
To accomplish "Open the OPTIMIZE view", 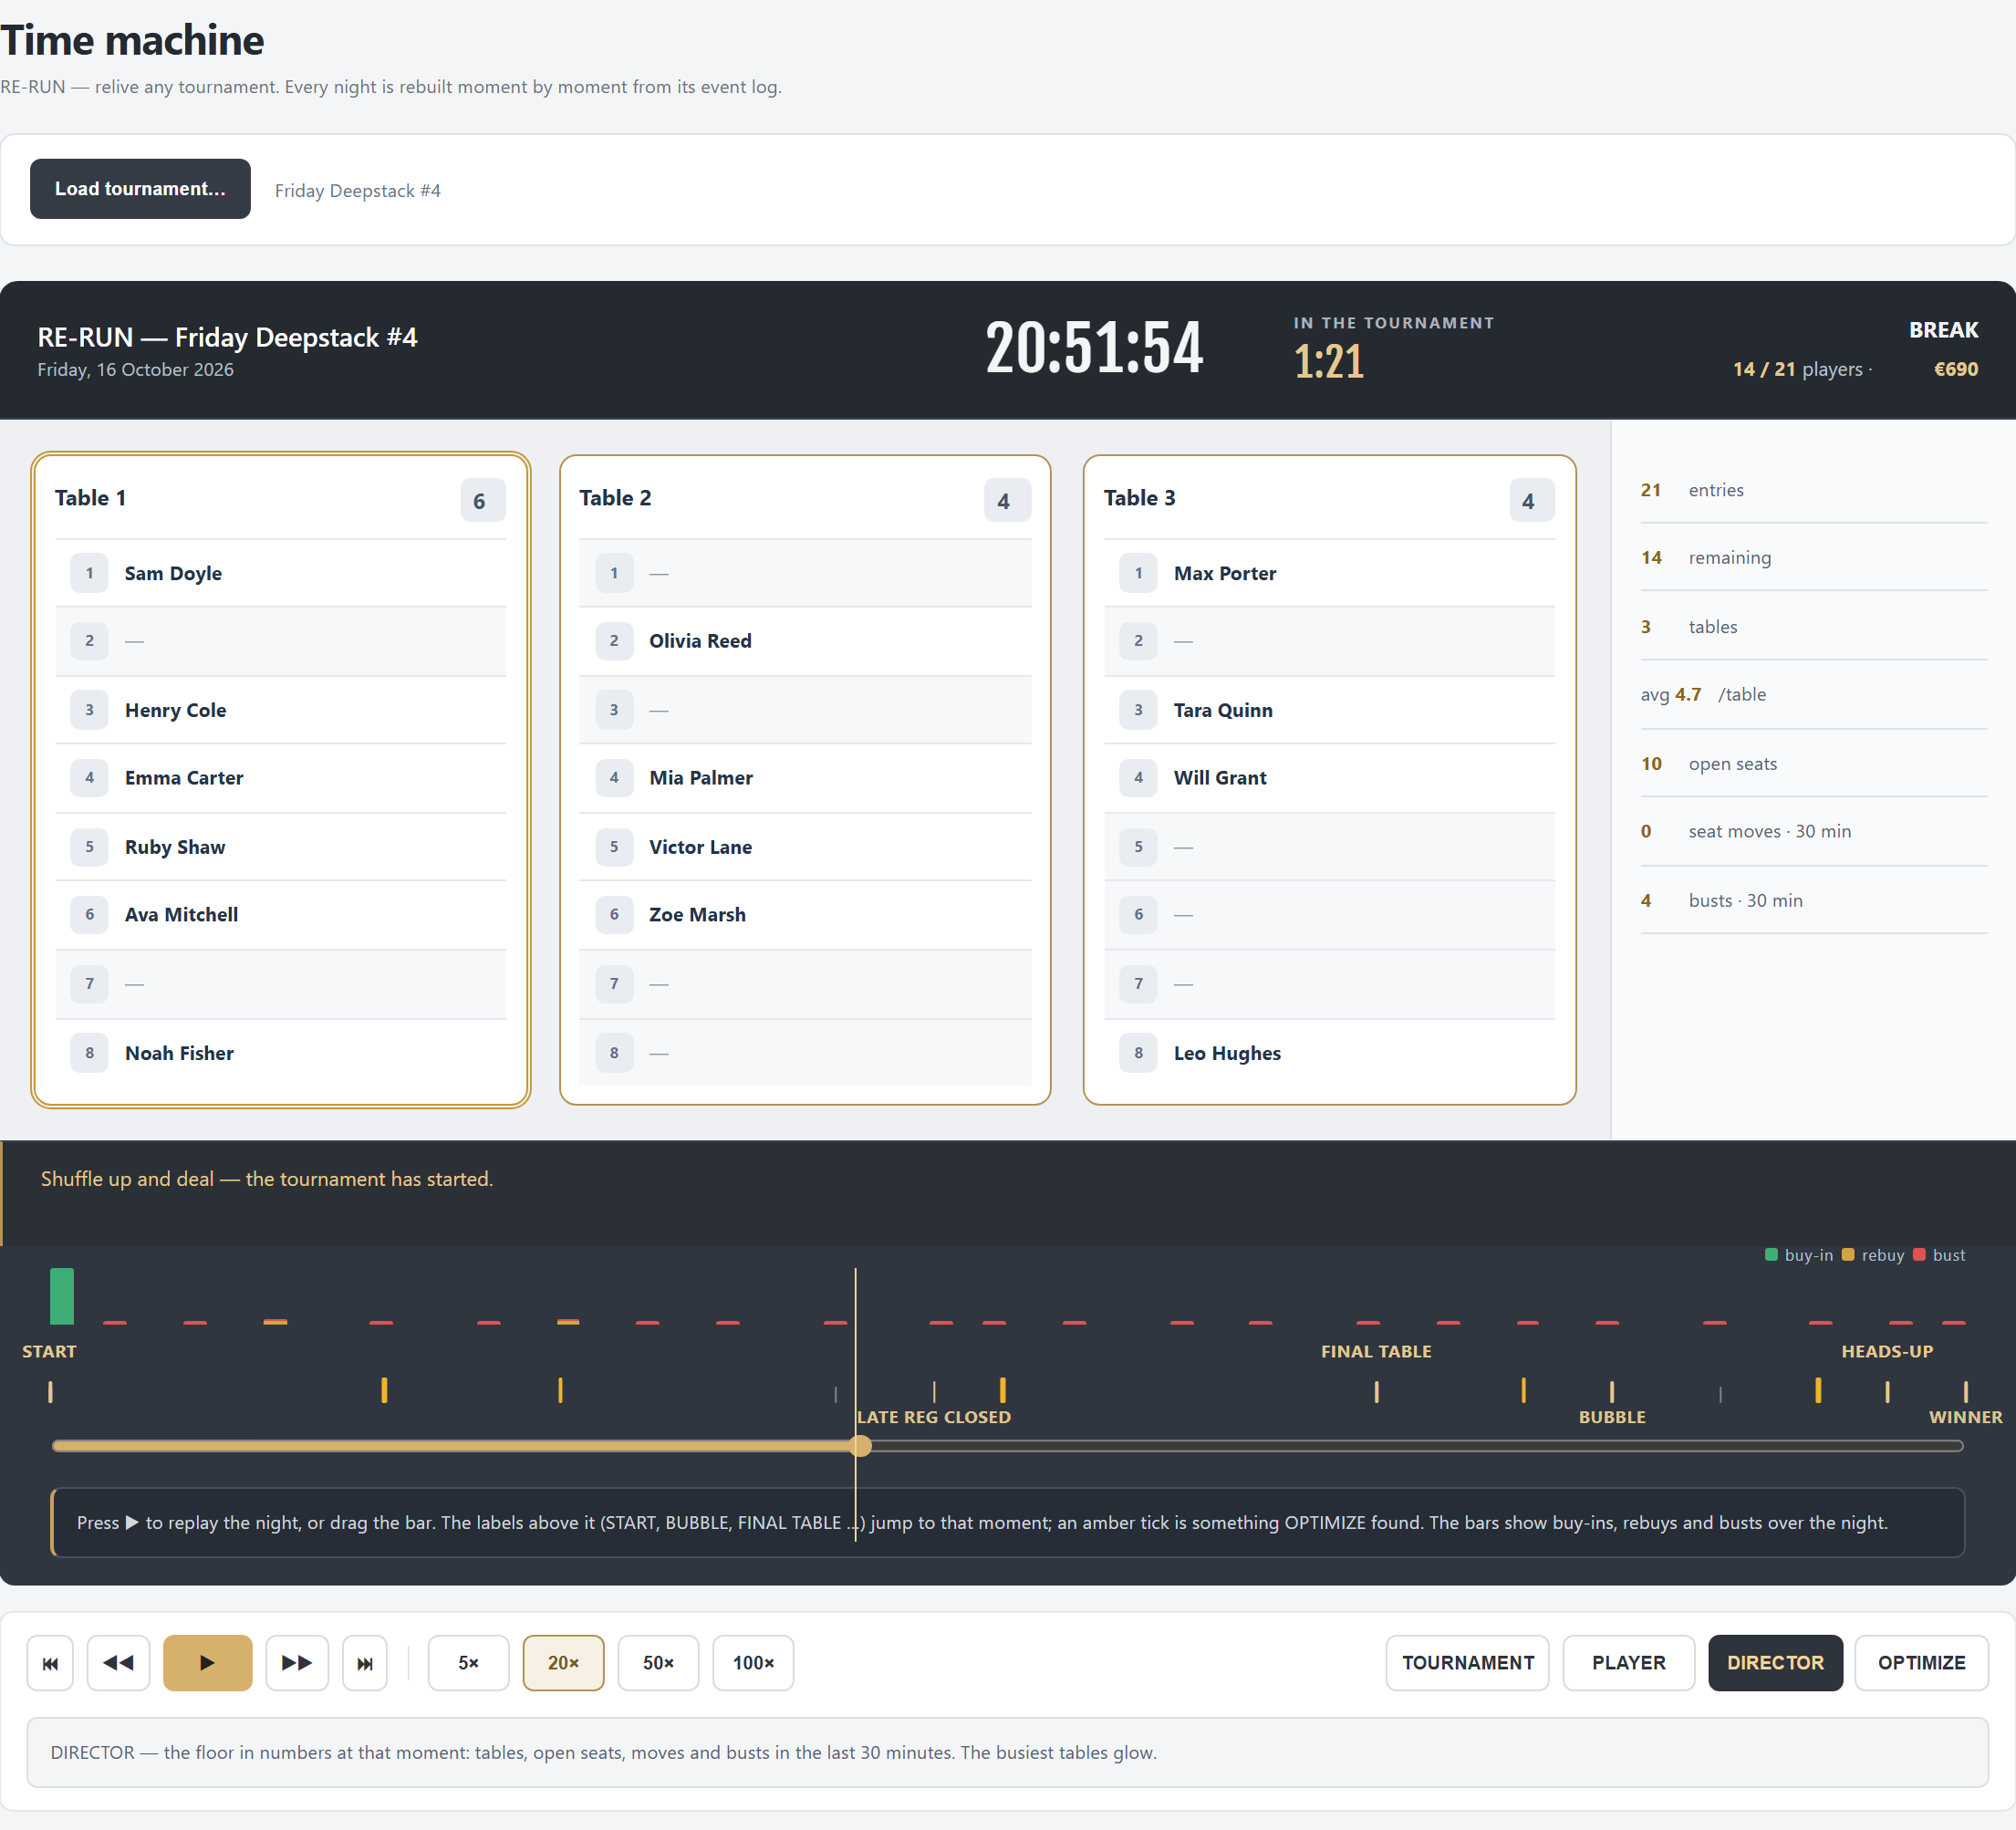I will [1921, 1663].
